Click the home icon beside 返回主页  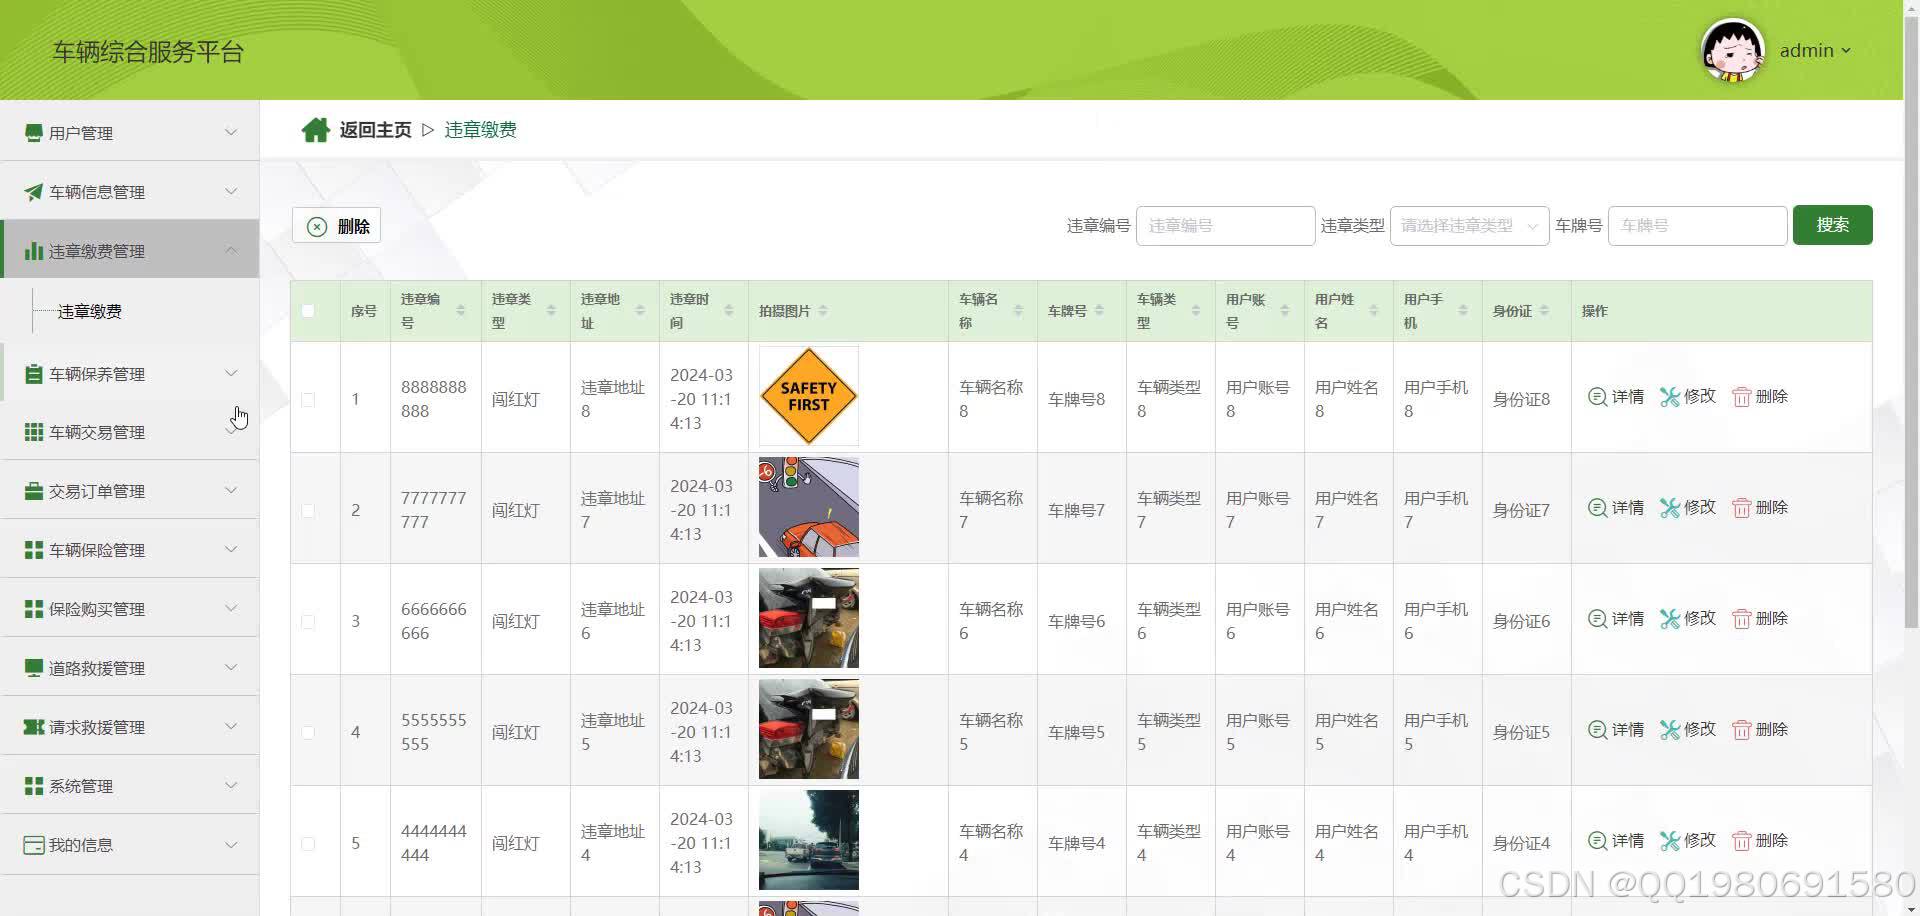tap(316, 130)
